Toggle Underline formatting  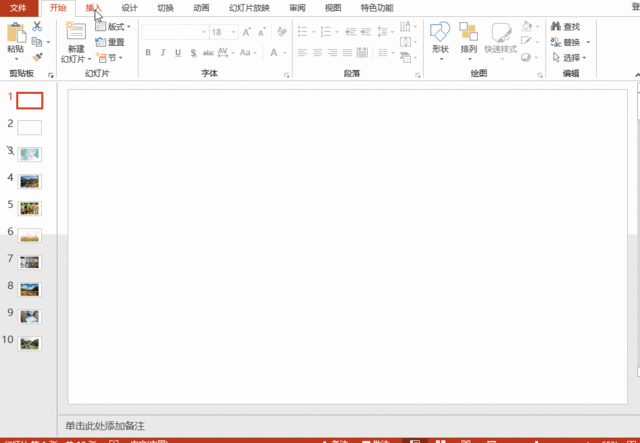click(178, 53)
